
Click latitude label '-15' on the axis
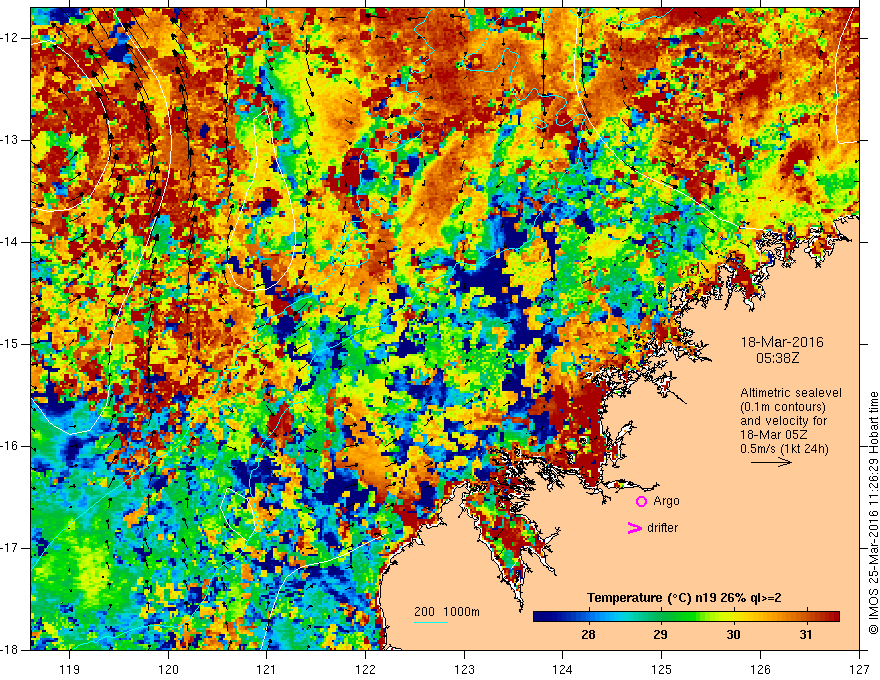click(10, 344)
